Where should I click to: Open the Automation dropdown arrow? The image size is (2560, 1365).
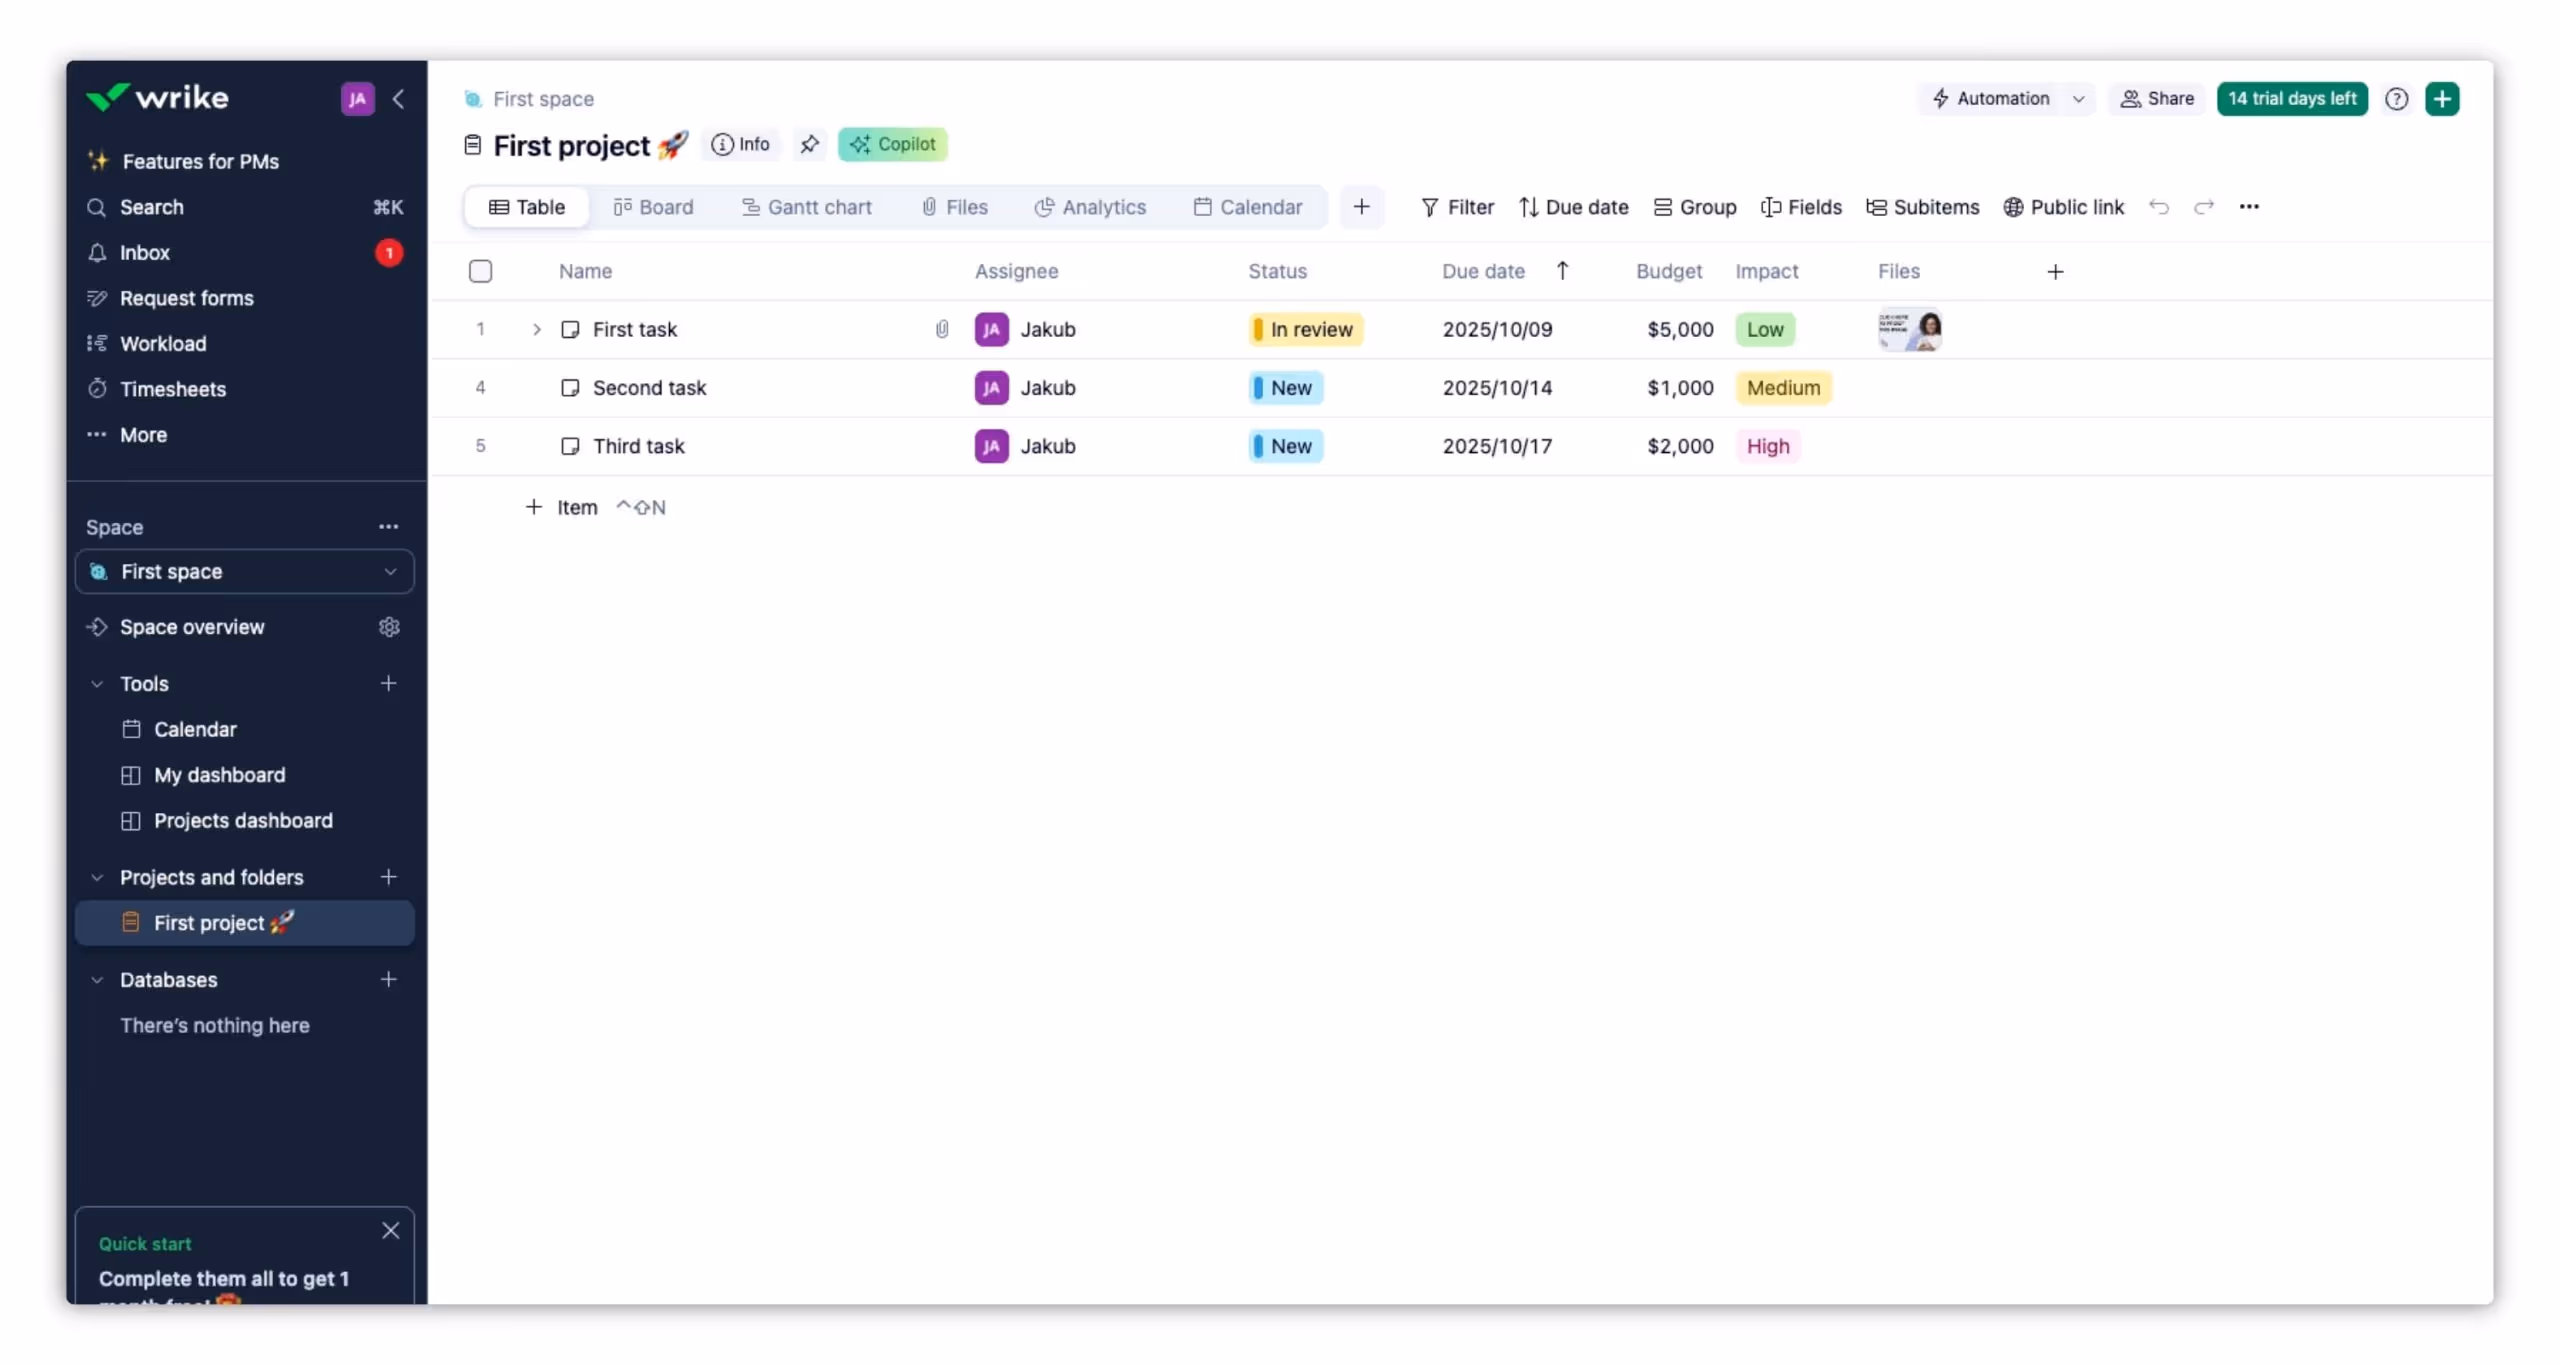click(x=2079, y=99)
